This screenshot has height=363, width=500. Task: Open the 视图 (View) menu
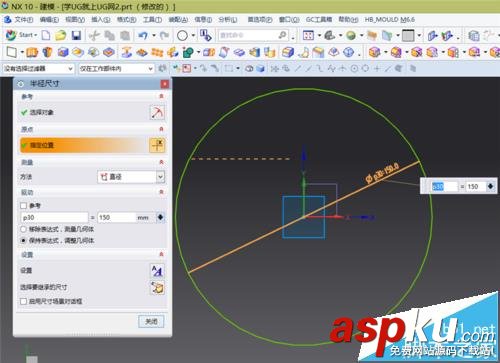tap(75, 20)
